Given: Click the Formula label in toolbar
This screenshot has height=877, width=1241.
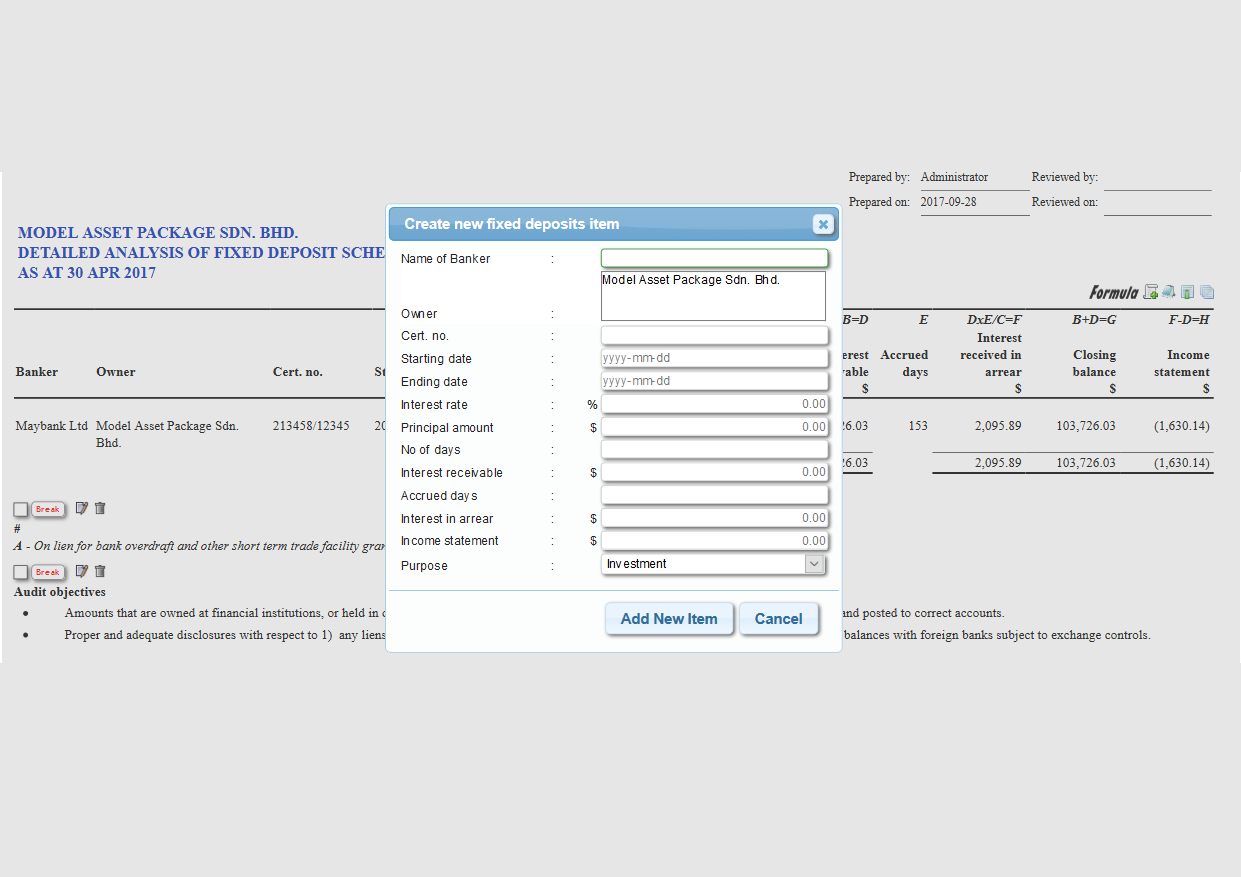Looking at the screenshot, I should point(1113,293).
